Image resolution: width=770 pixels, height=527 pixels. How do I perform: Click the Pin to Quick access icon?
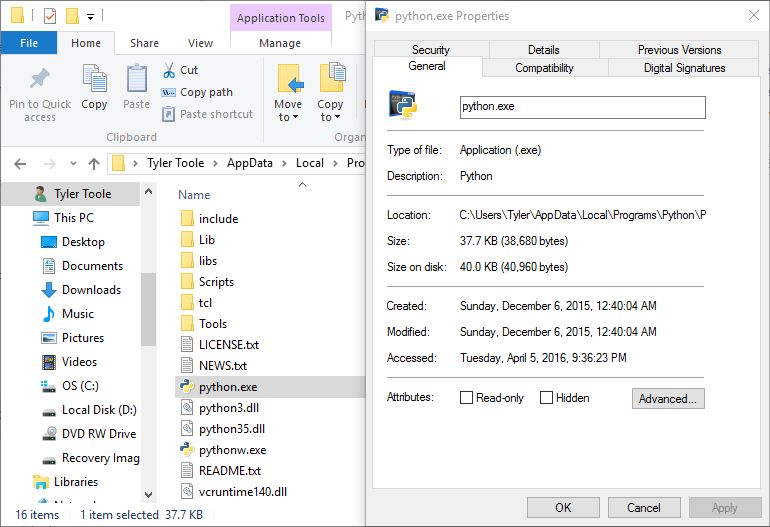pos(39,79)
